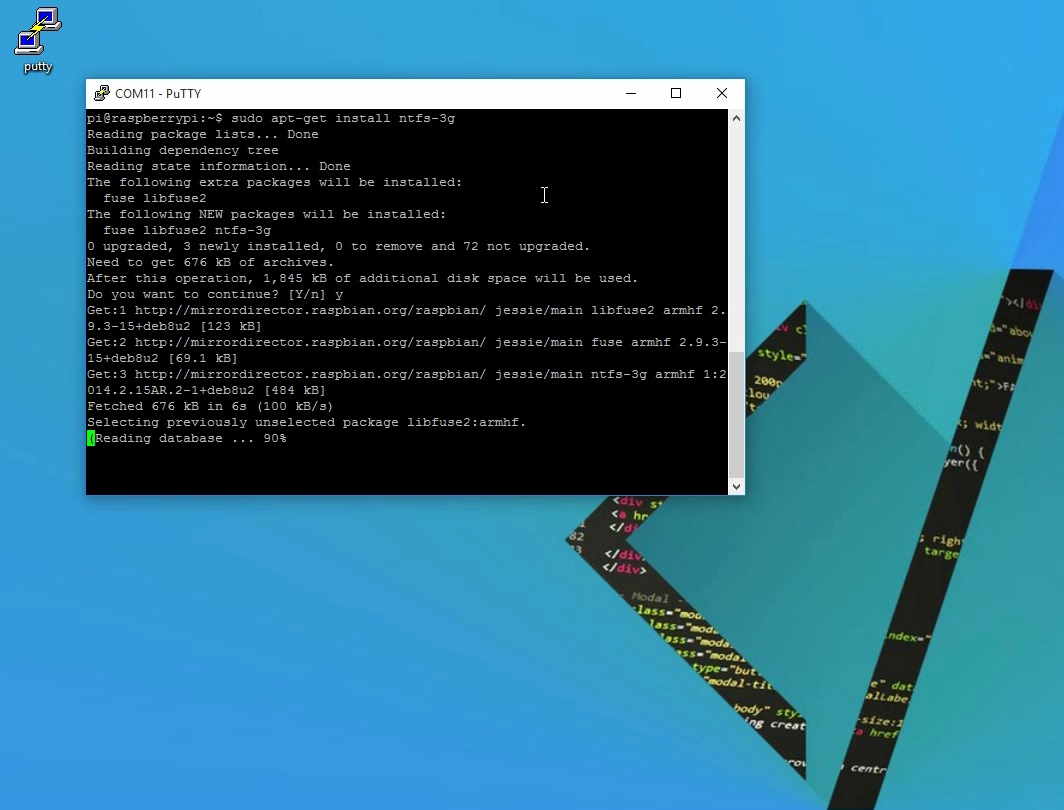The width and height of the screenshot is (1064, 810).
Task: Click 'The following extra packages will be installed' line
Action: coord(274,182)
